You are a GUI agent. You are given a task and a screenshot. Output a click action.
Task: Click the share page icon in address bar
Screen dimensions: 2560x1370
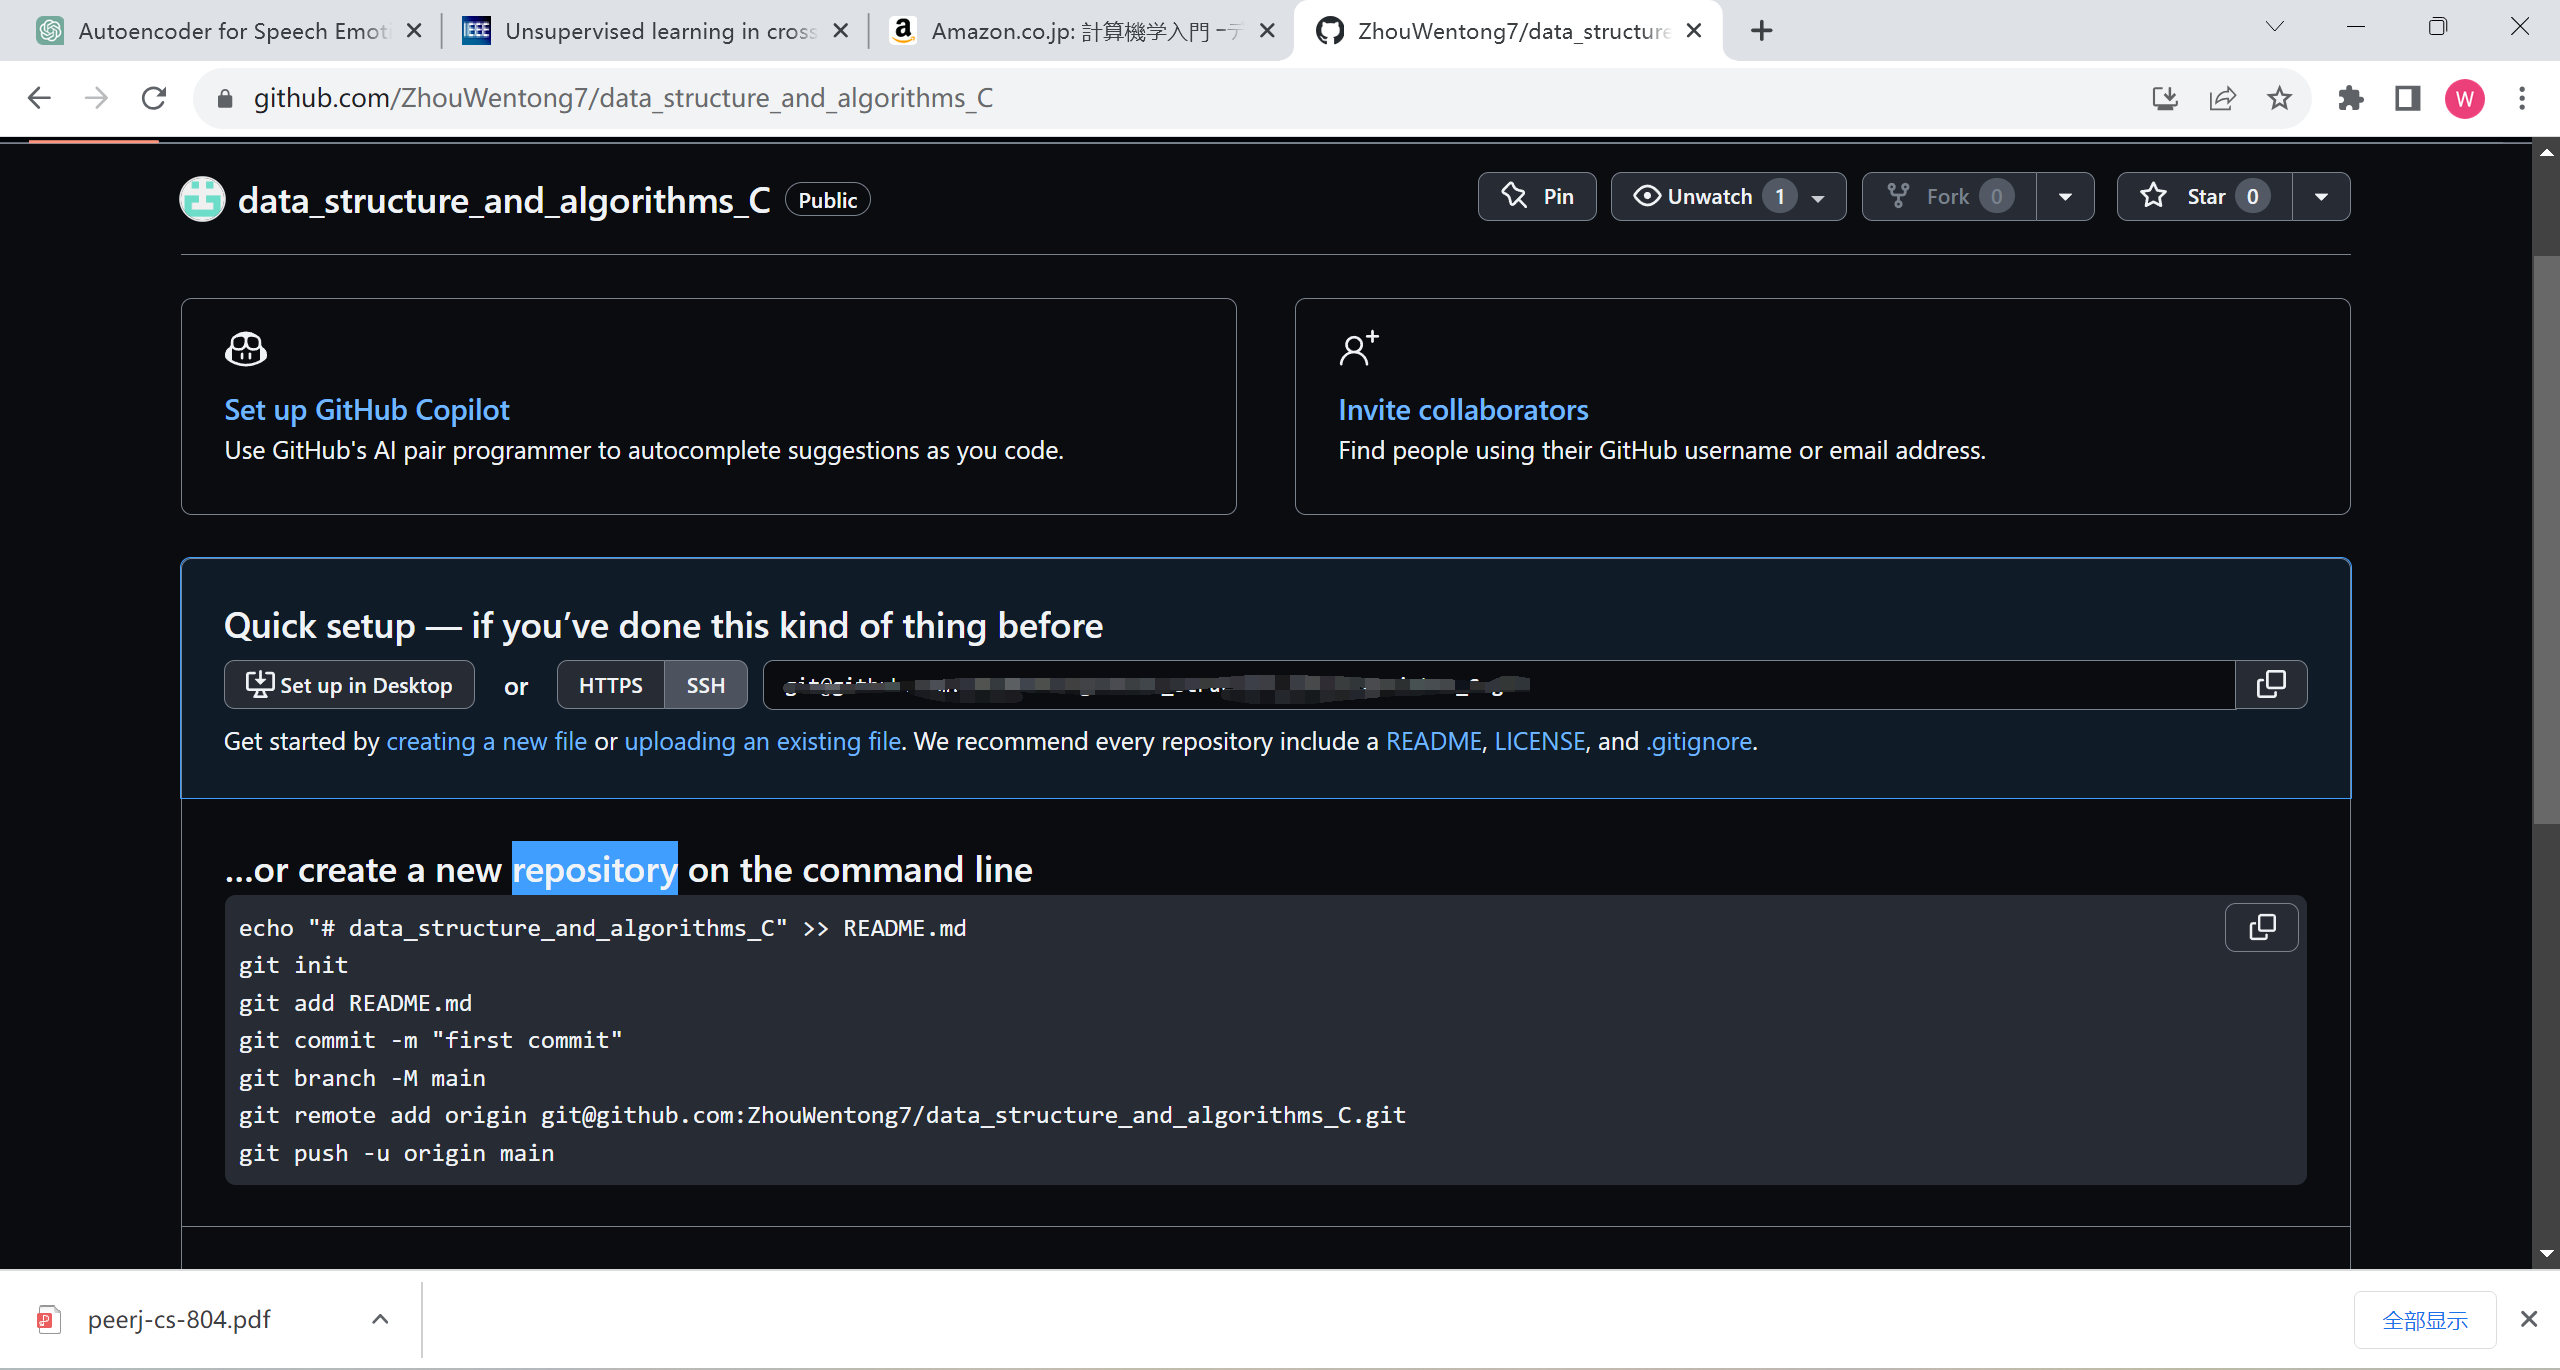pyautogui.click(x=2222, y=98)
